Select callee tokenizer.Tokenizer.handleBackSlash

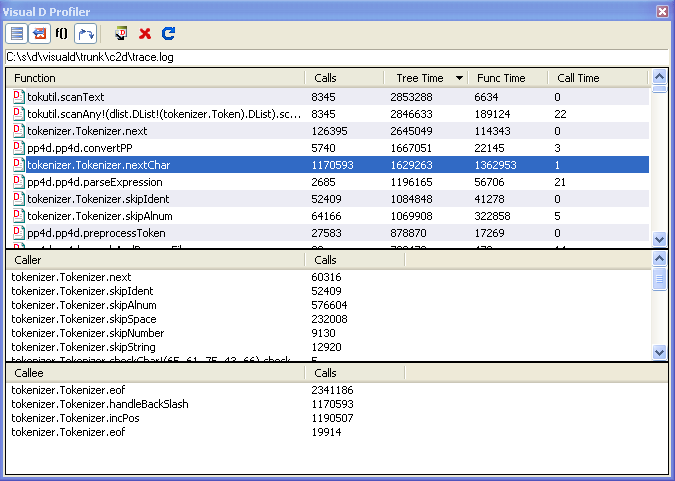click(x=100, y=404)
